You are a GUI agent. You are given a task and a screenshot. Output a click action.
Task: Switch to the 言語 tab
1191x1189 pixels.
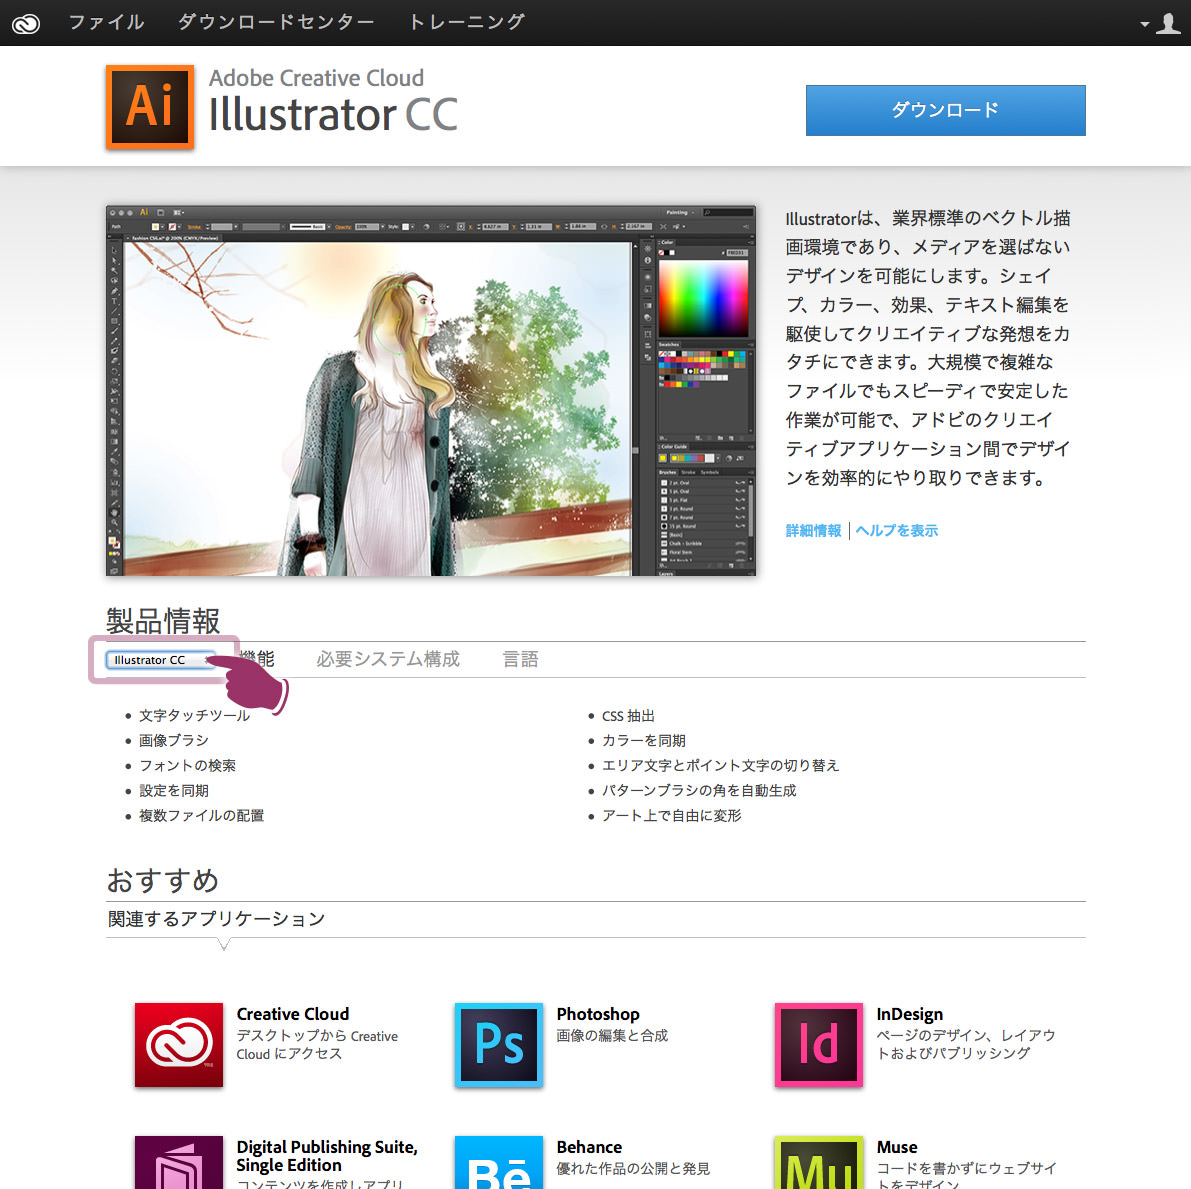click(x=520, y=659)
